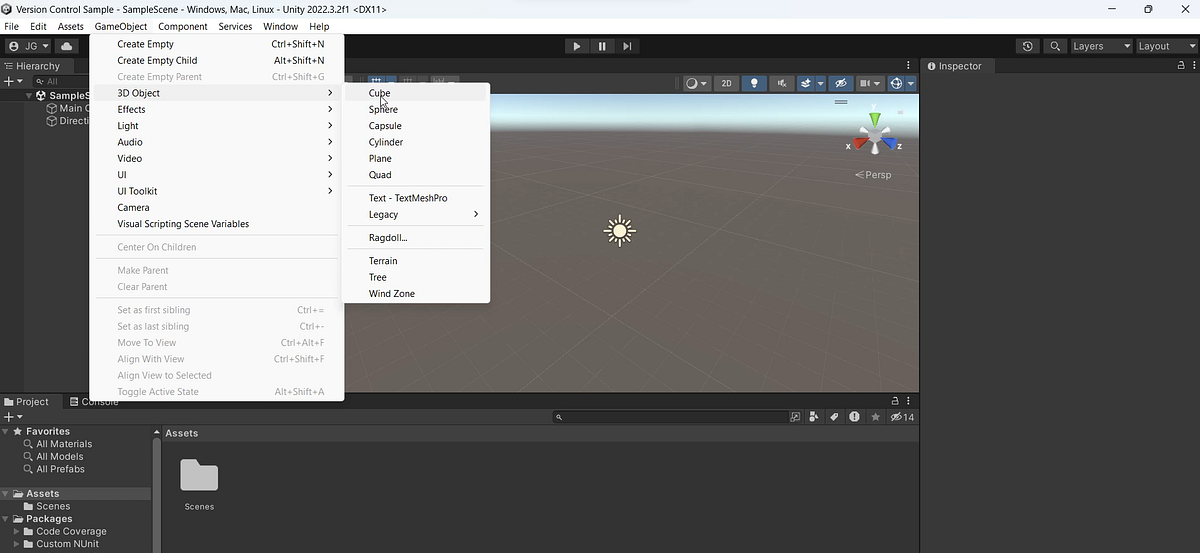
Task: Click Create Empty in GameObject menu
Action: (217, 44)
